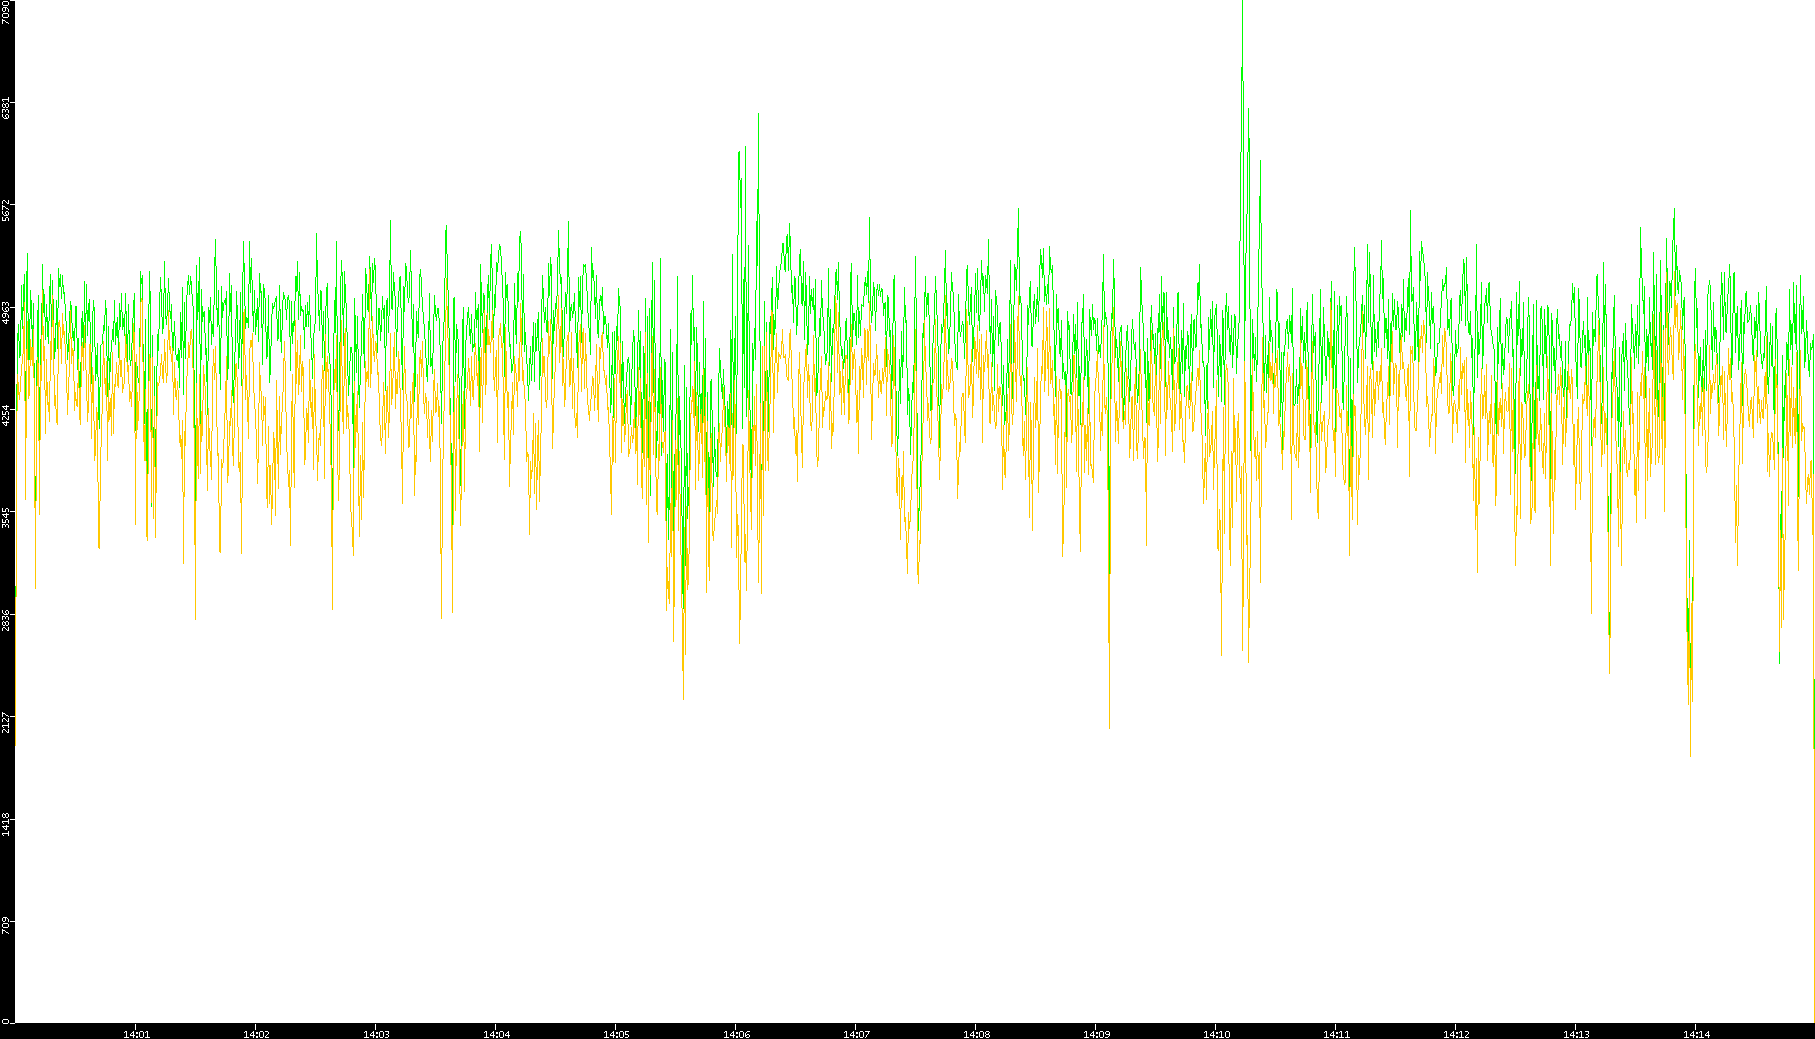Select the 709 vertical axis label
This screenshot has width=1815, height=1039.
[x=7, y=925]
